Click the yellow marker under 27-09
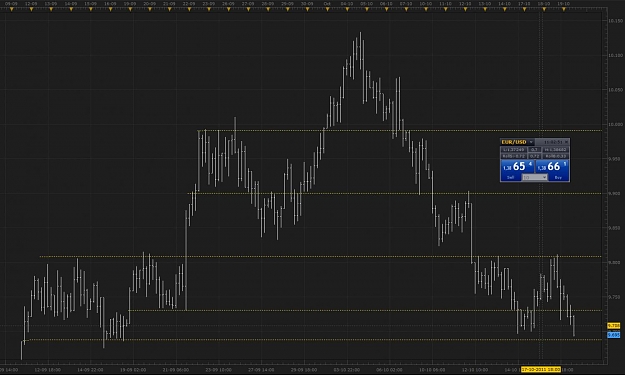 [248, 9]
